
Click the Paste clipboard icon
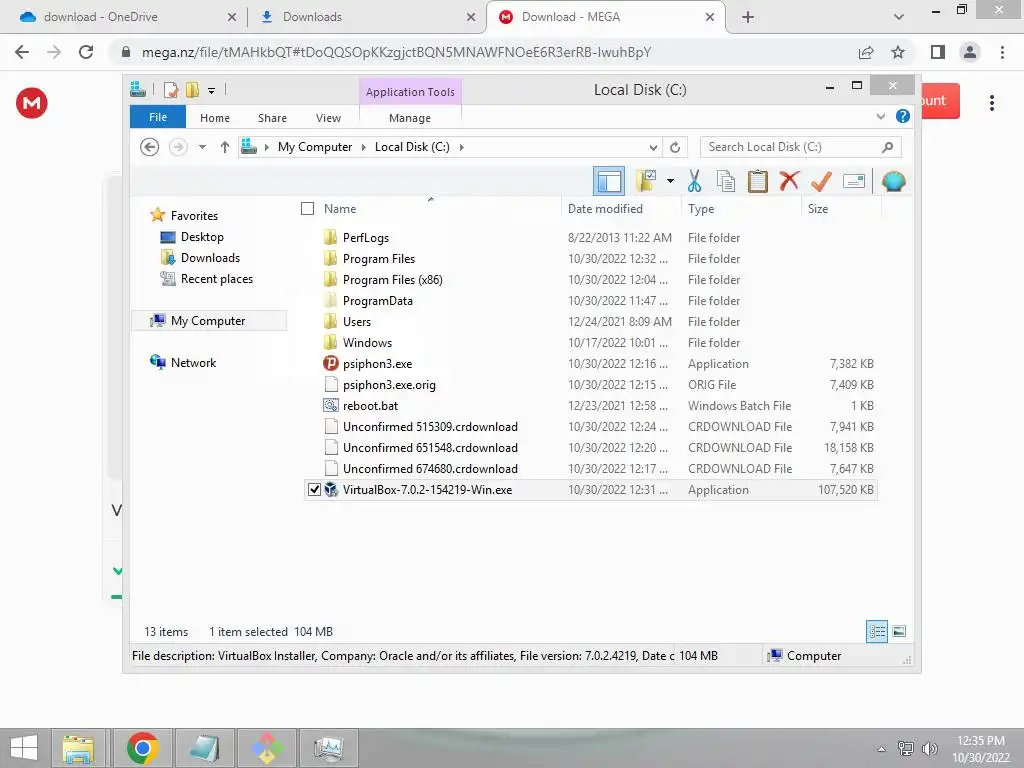pyautogui.click(x=758, y=181)
